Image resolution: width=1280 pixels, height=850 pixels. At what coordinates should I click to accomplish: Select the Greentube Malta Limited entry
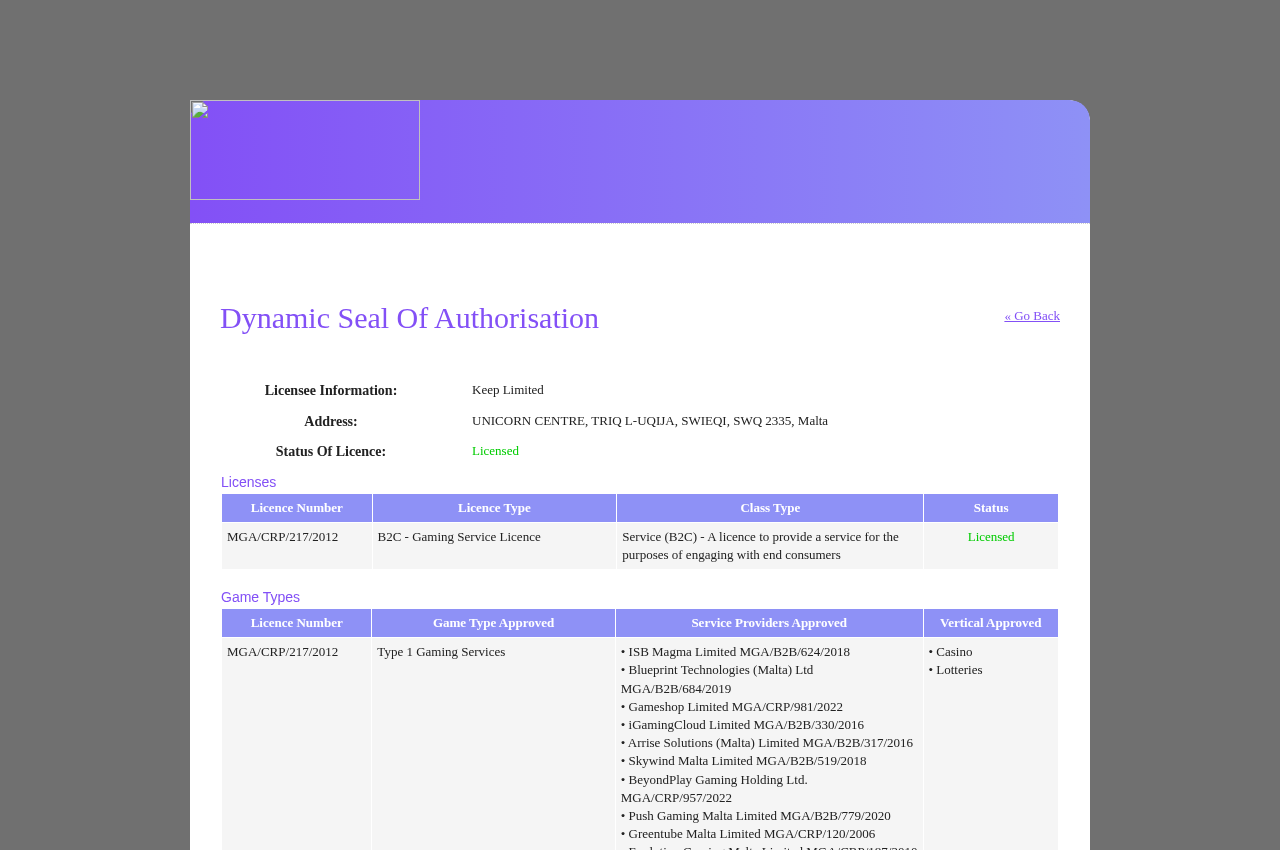coord(748,834)
